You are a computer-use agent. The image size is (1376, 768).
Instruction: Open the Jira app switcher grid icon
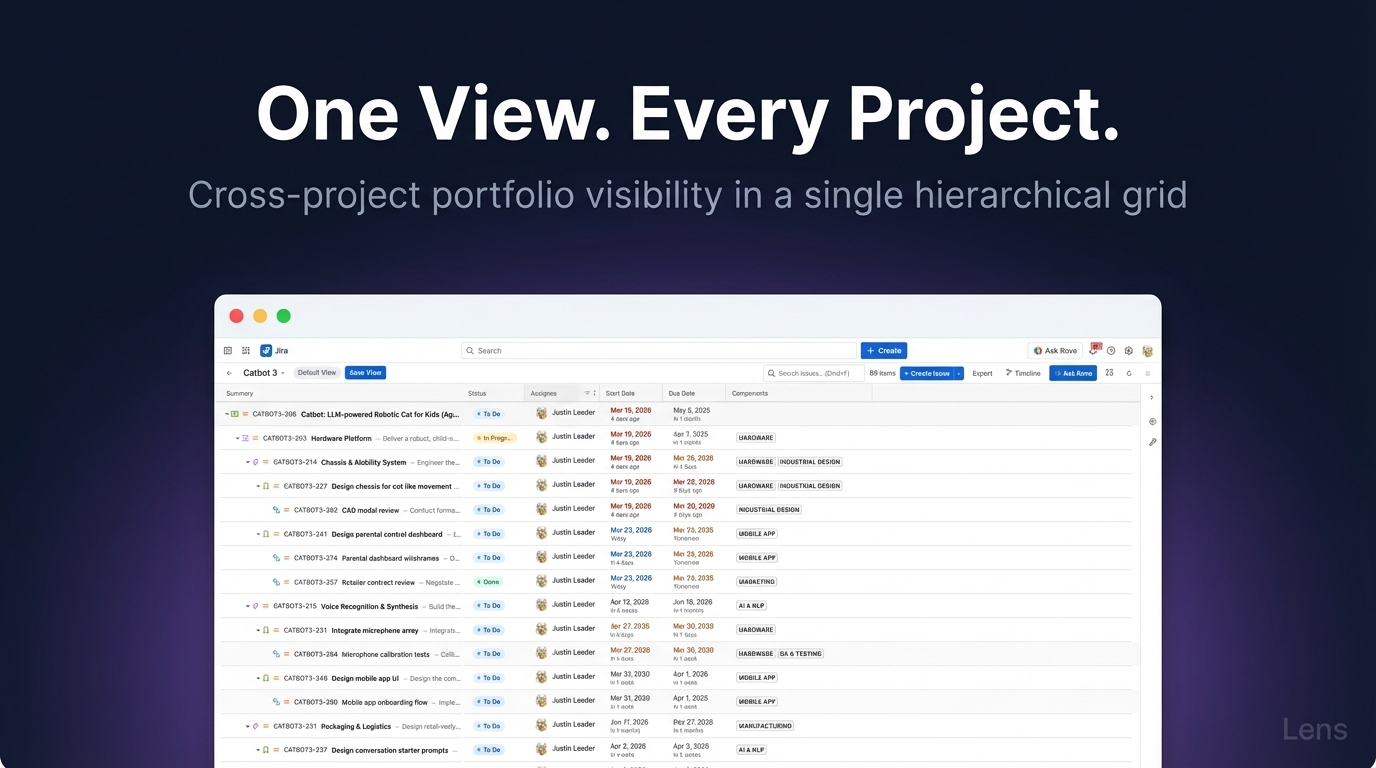tap(246, 350)
